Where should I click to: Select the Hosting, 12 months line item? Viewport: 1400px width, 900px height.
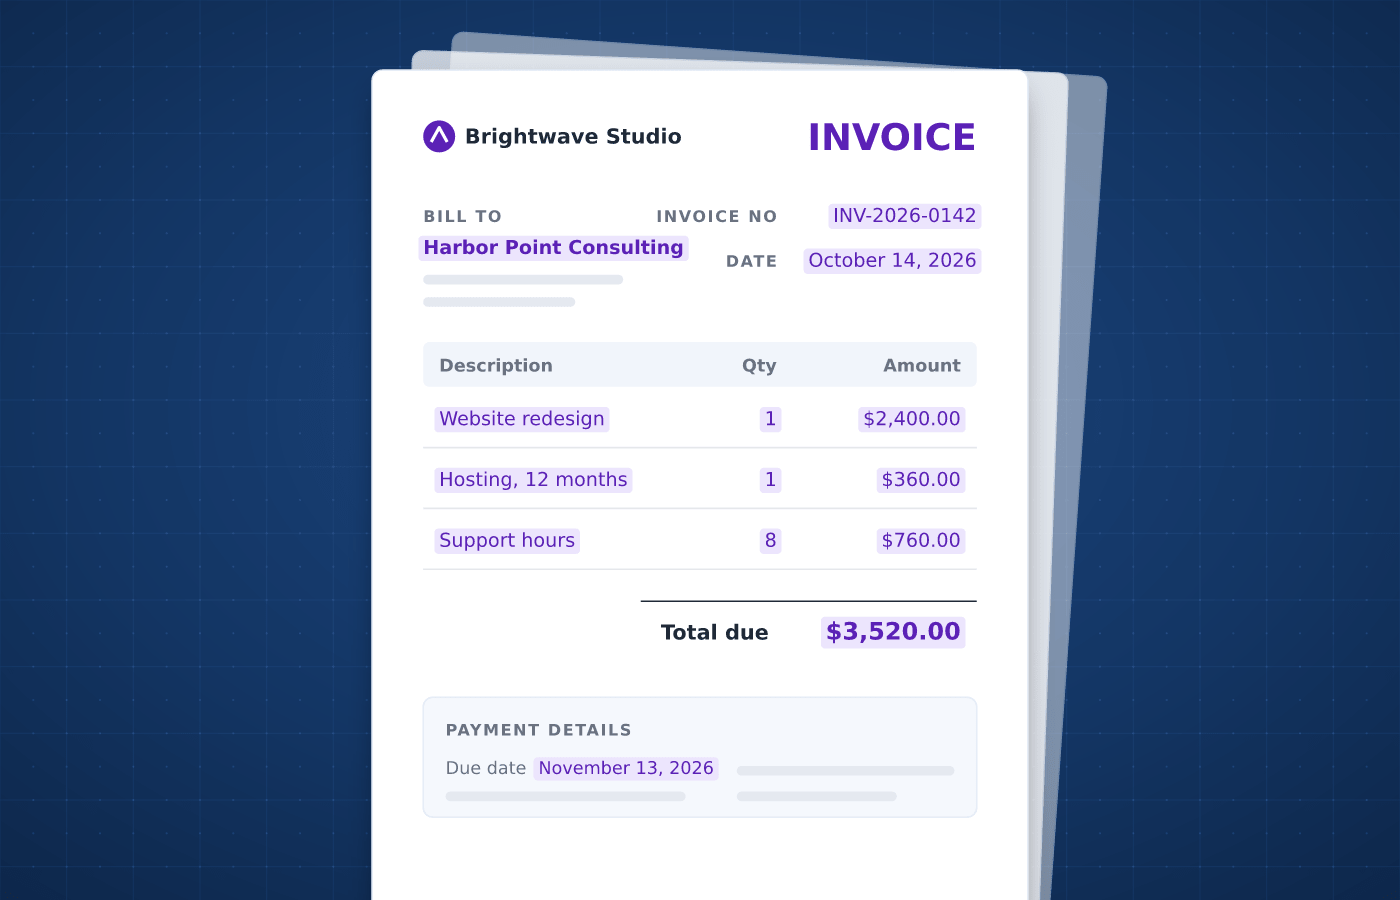(x=533, y=480)
